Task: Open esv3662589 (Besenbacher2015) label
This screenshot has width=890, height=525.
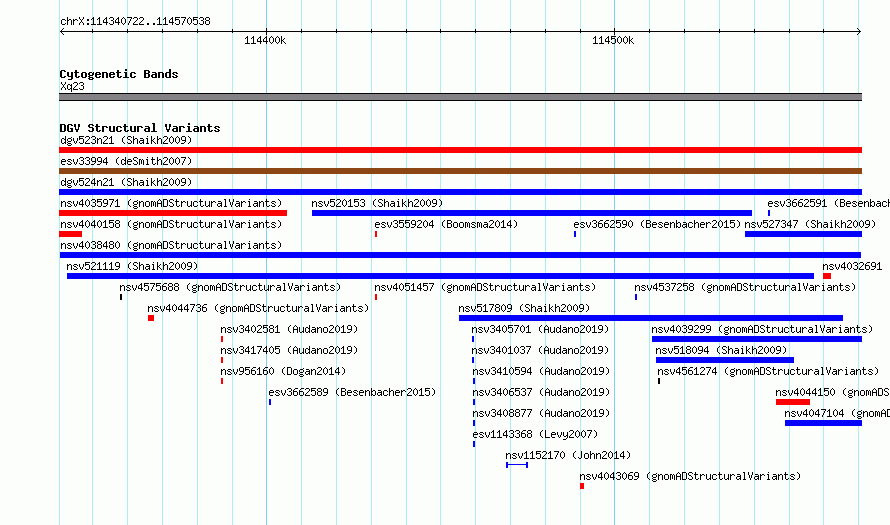Action: click(x=352, y=392)
